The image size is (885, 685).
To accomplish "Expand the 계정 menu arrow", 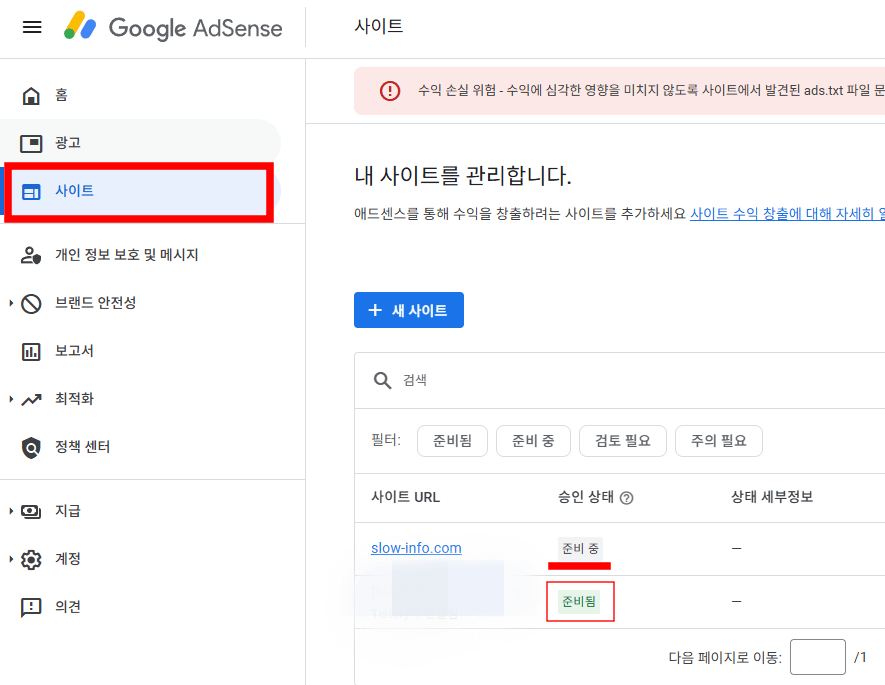I will [11, 560].
